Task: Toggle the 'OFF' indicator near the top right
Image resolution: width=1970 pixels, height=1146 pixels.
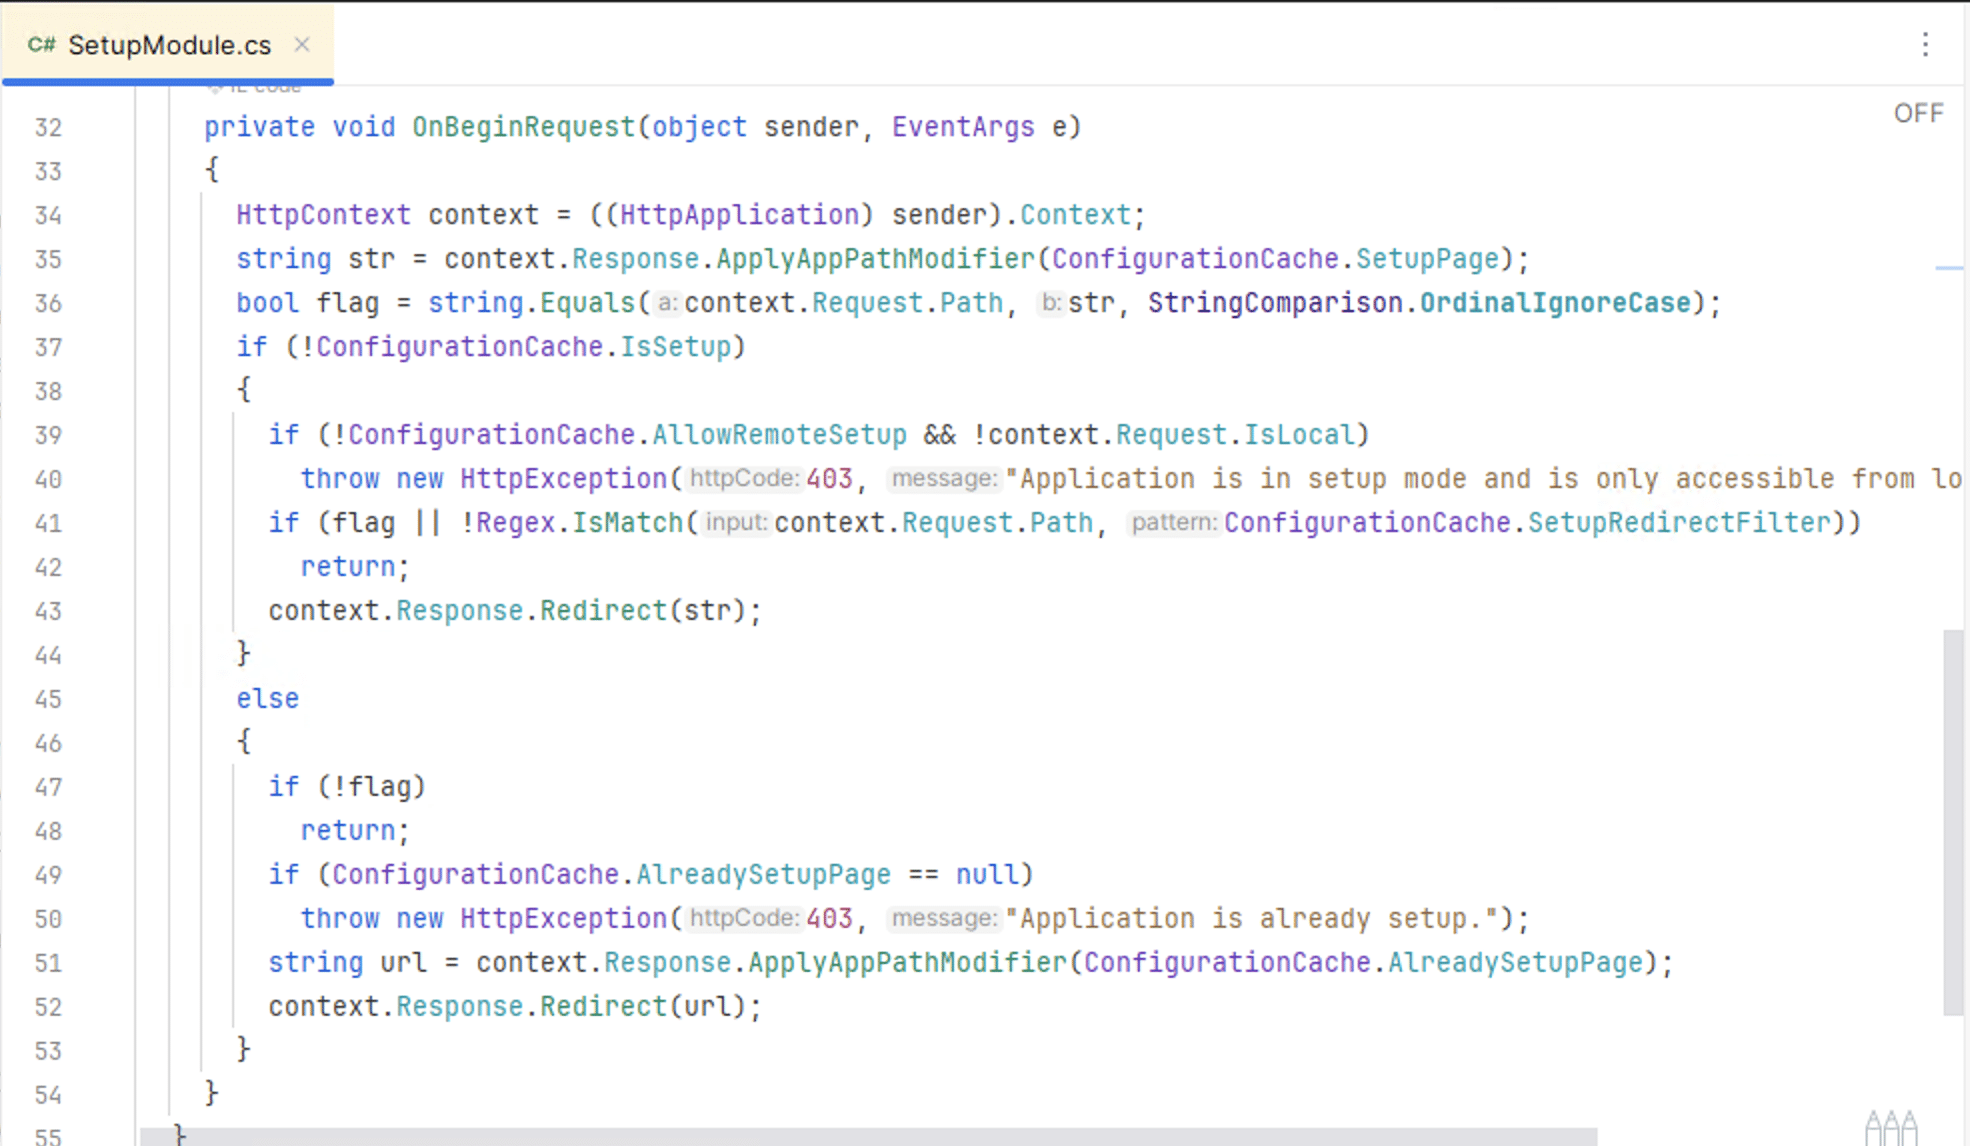Action: (x=1918, y=113)
